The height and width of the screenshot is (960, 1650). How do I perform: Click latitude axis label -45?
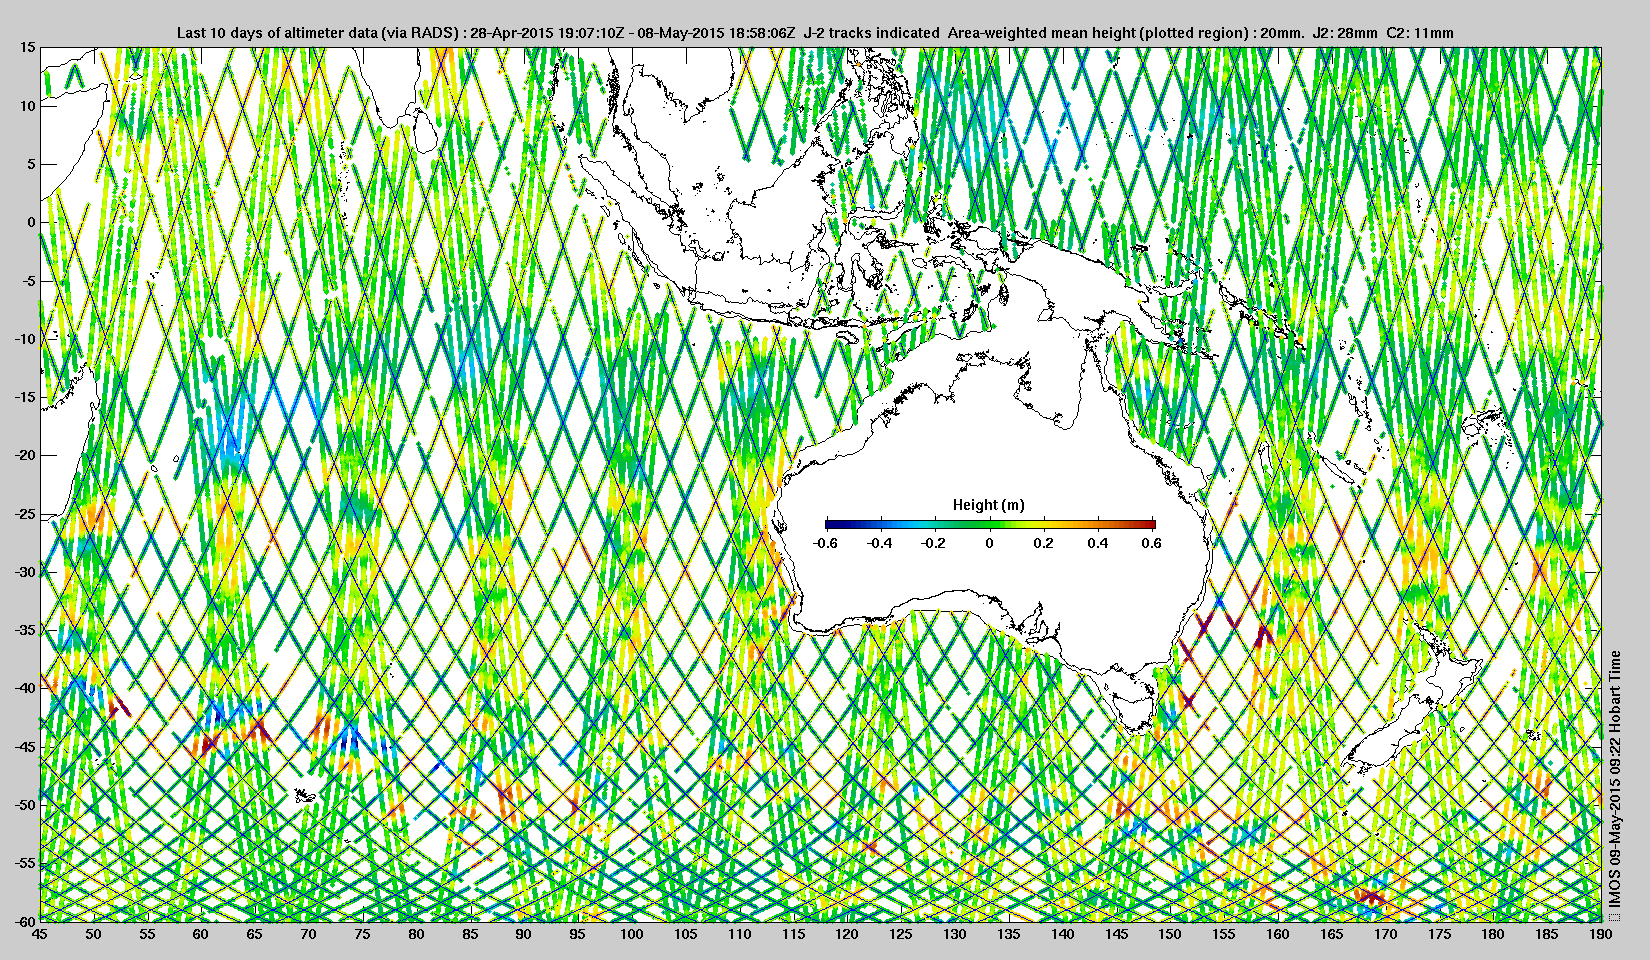[25, 746]
